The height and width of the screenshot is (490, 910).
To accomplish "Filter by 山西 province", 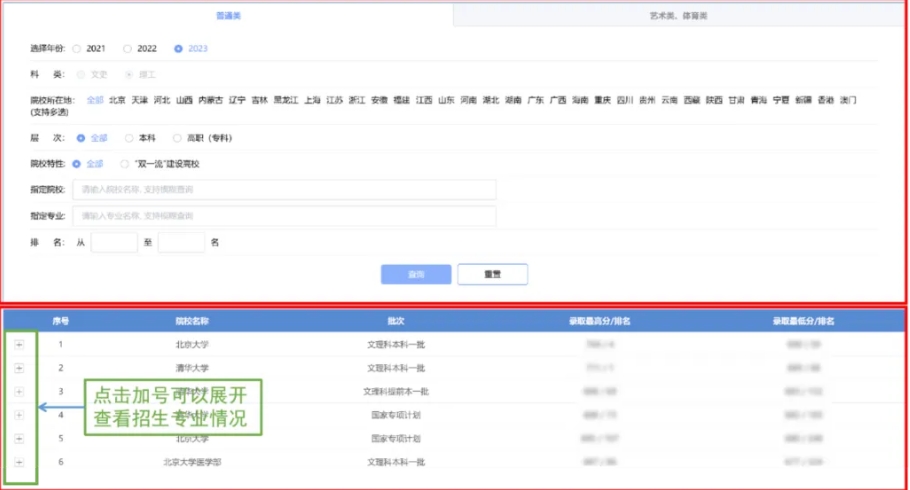I will click(x=184, y=100).
